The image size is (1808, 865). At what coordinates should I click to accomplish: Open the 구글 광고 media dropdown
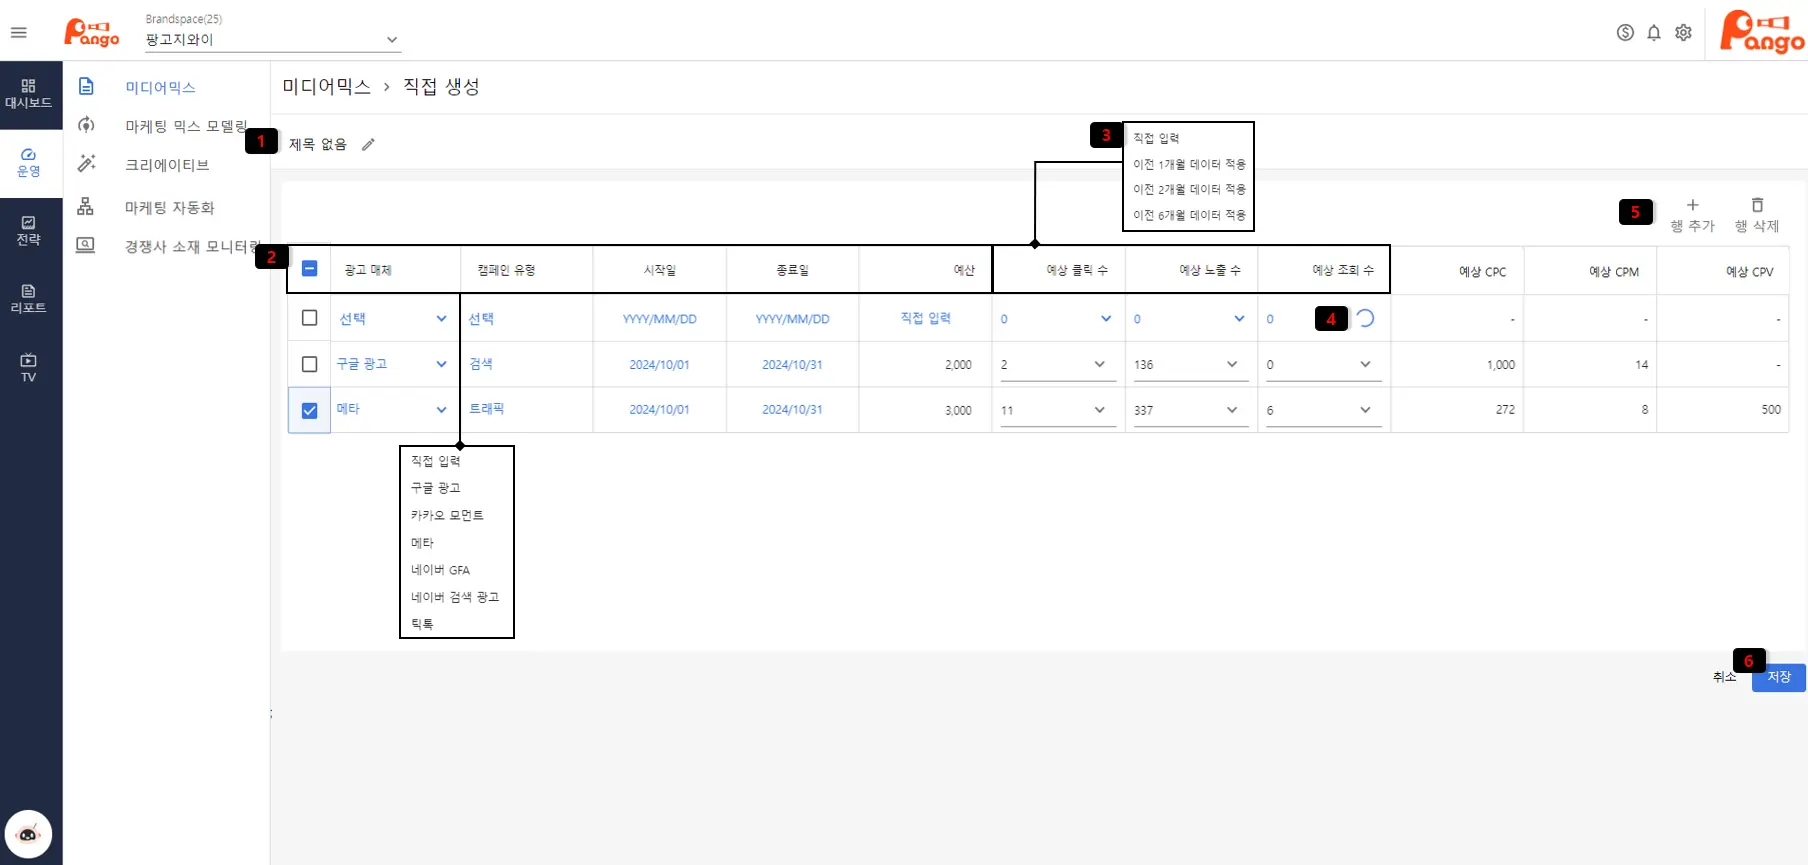coord(441,365)
